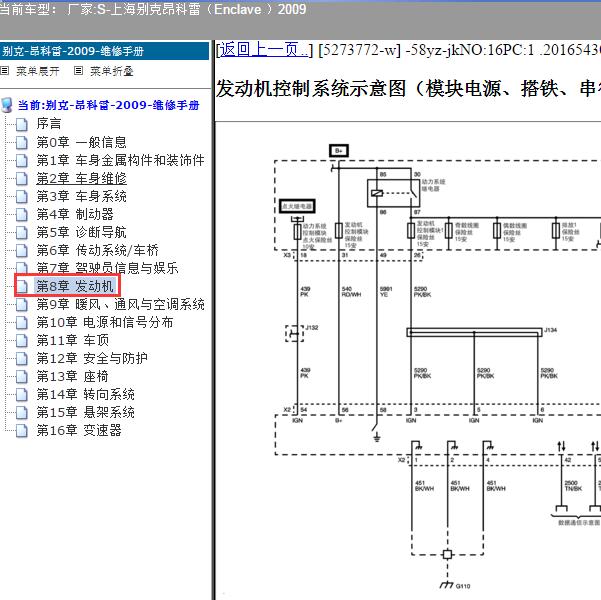Open 第12章 安全与防护
Image resolution: width=601 pixels, height=600 pixels.
pos(92,358)
